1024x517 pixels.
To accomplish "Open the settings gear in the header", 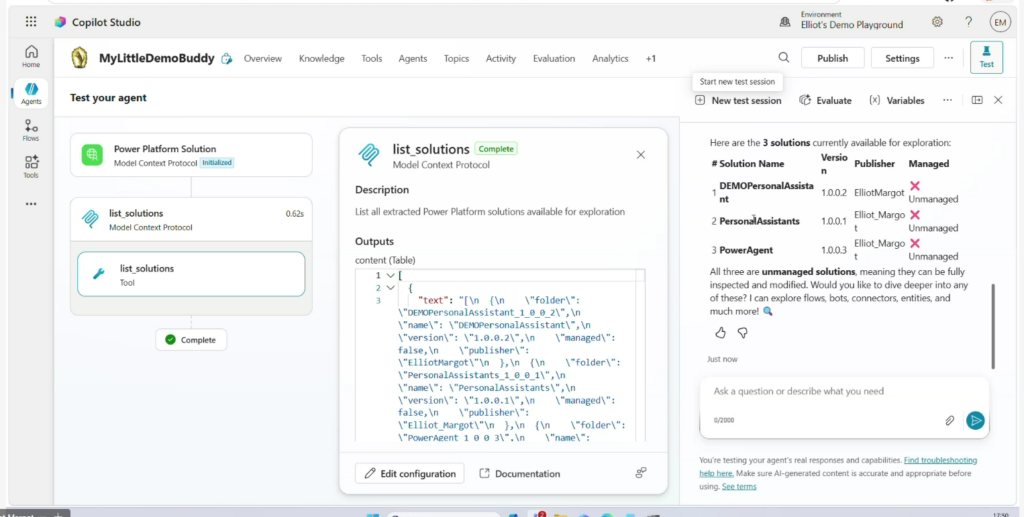I will [937, 22].
